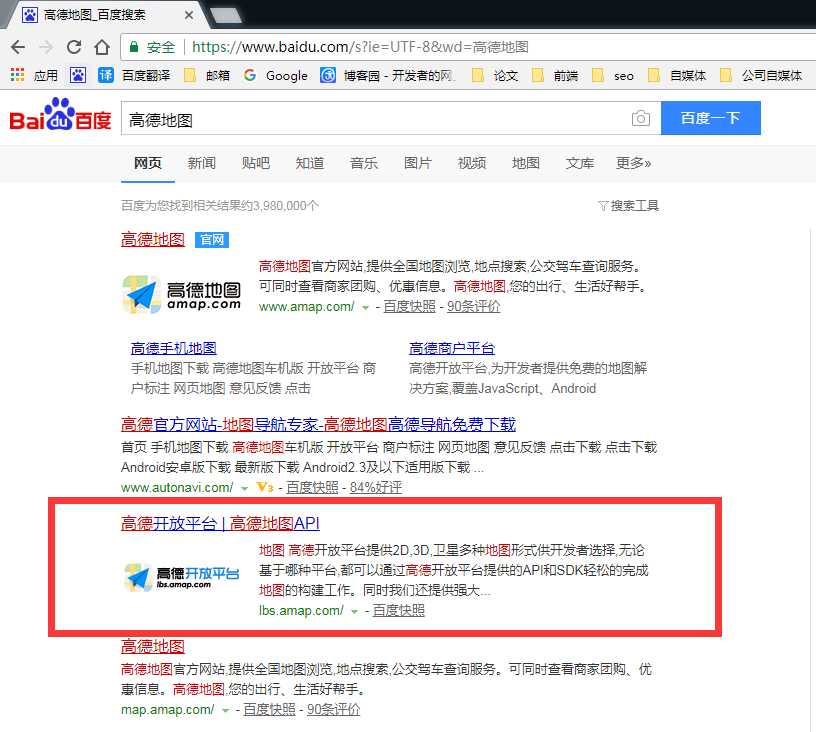Select the 网页 tab
Screen dimensions: 816x732
point(148,163)
